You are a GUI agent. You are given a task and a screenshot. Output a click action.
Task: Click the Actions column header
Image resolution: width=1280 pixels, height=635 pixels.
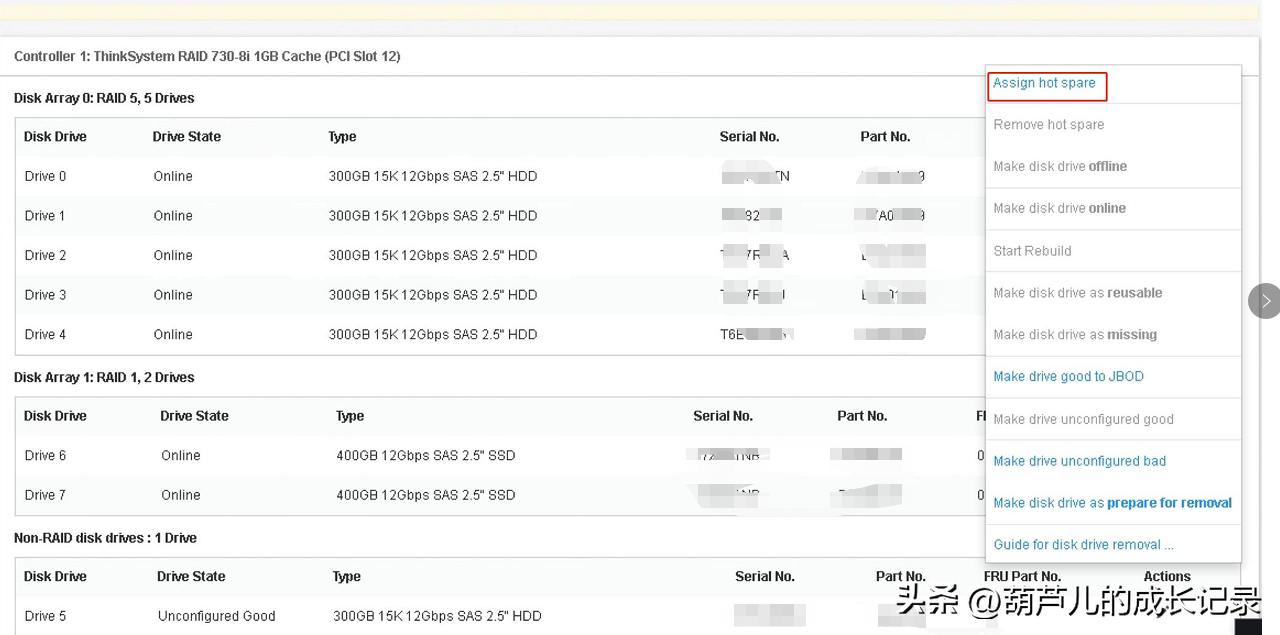click(x=1166, y=576)
